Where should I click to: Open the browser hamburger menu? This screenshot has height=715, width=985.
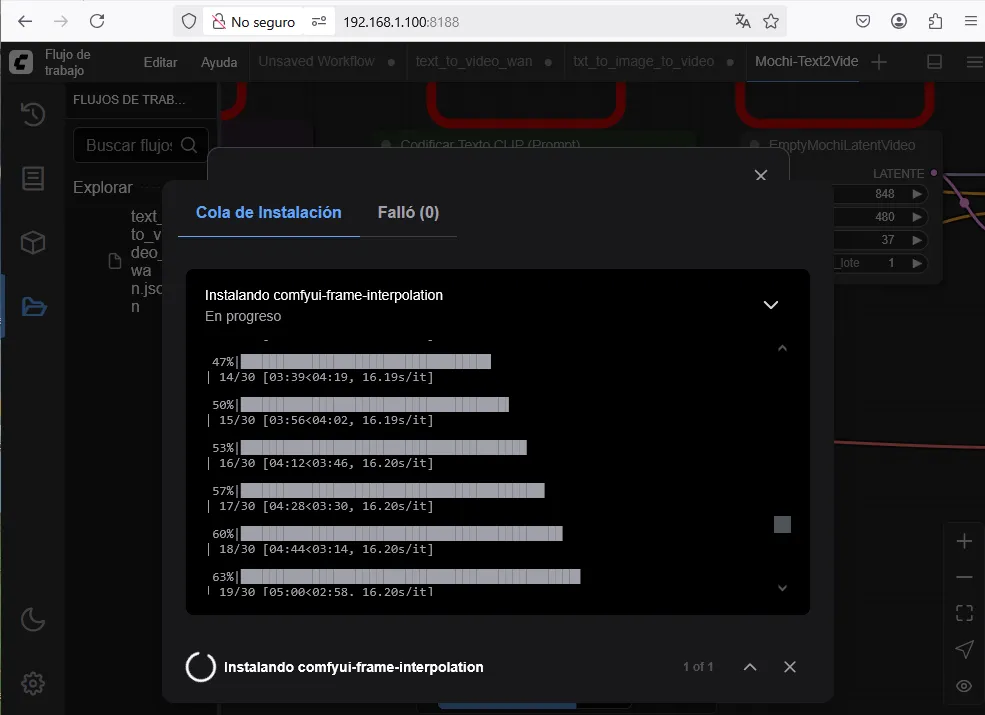tap(971, 21)
